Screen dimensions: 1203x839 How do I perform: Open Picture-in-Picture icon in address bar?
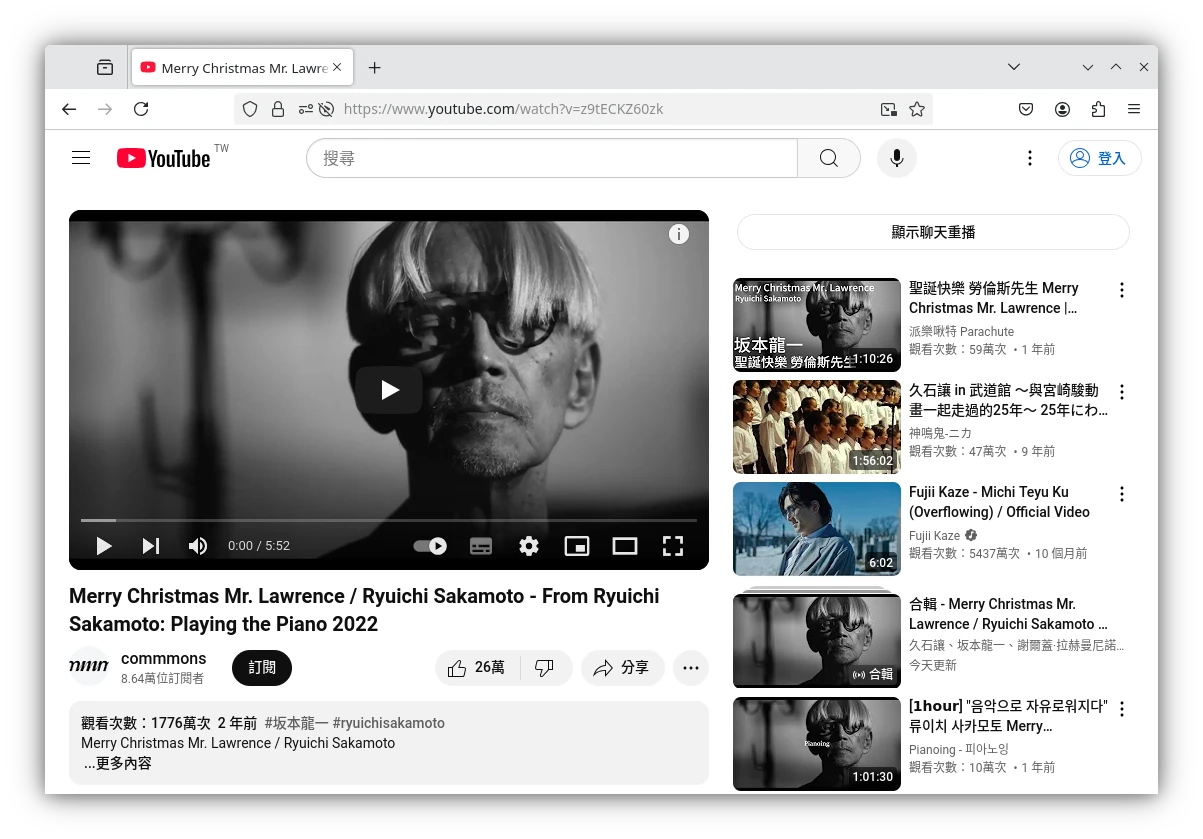[x=888, y=109]
